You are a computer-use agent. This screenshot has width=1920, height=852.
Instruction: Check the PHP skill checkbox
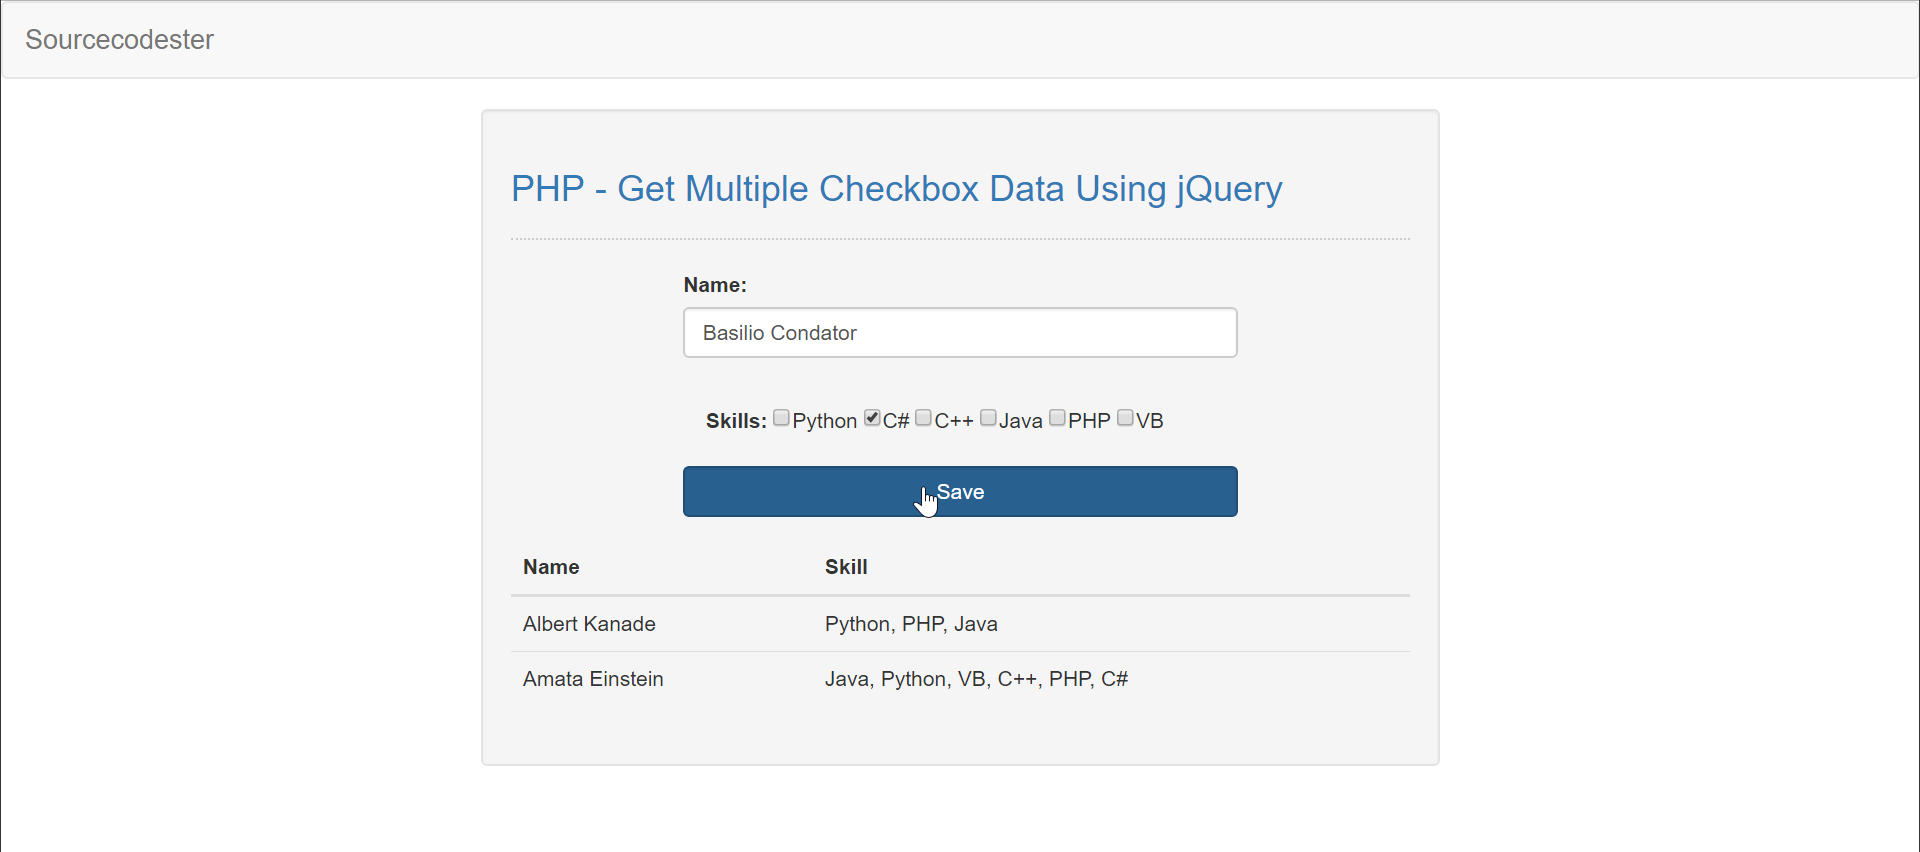click(1057, 418)
